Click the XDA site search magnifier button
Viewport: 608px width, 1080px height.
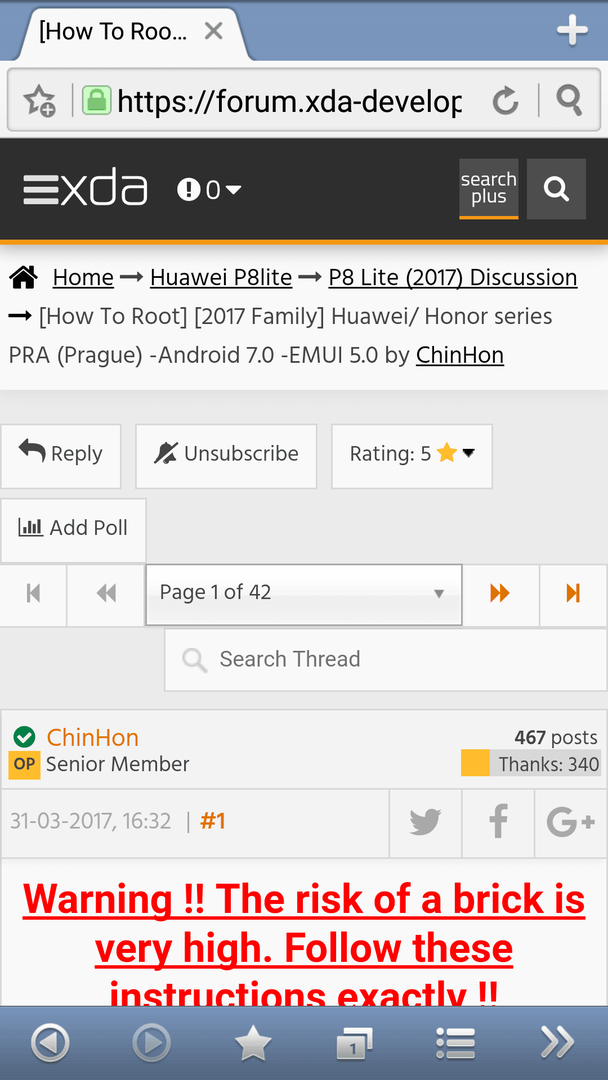click(556, 189)
